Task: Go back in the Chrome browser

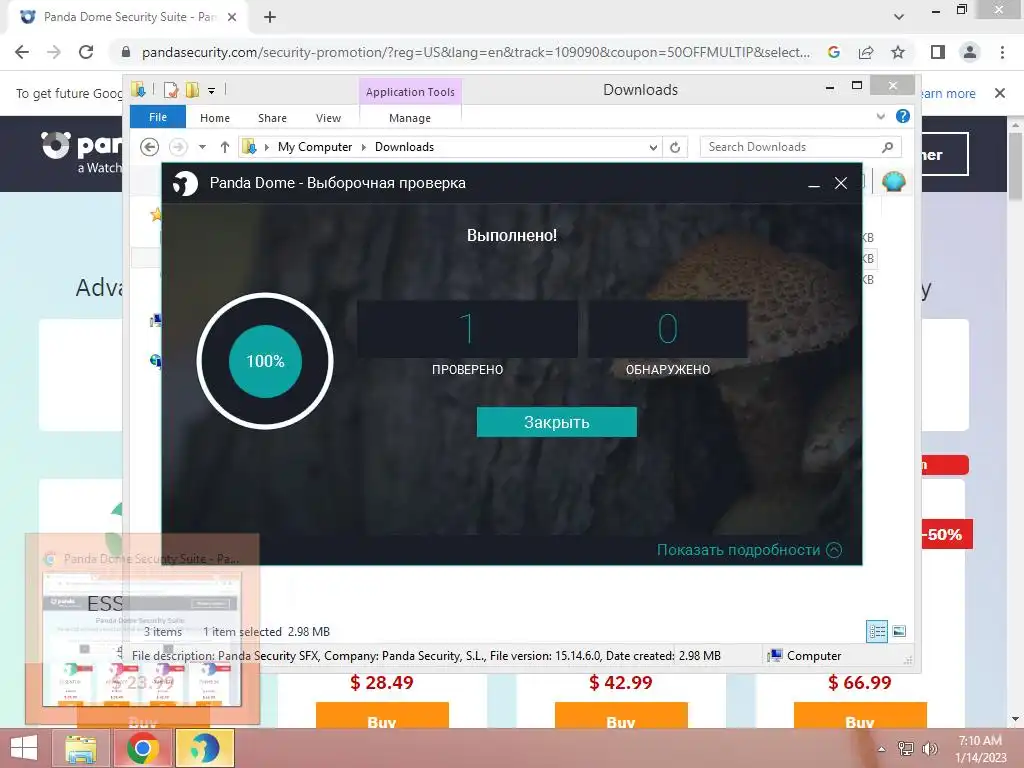Action: click(x=22, y=52)
